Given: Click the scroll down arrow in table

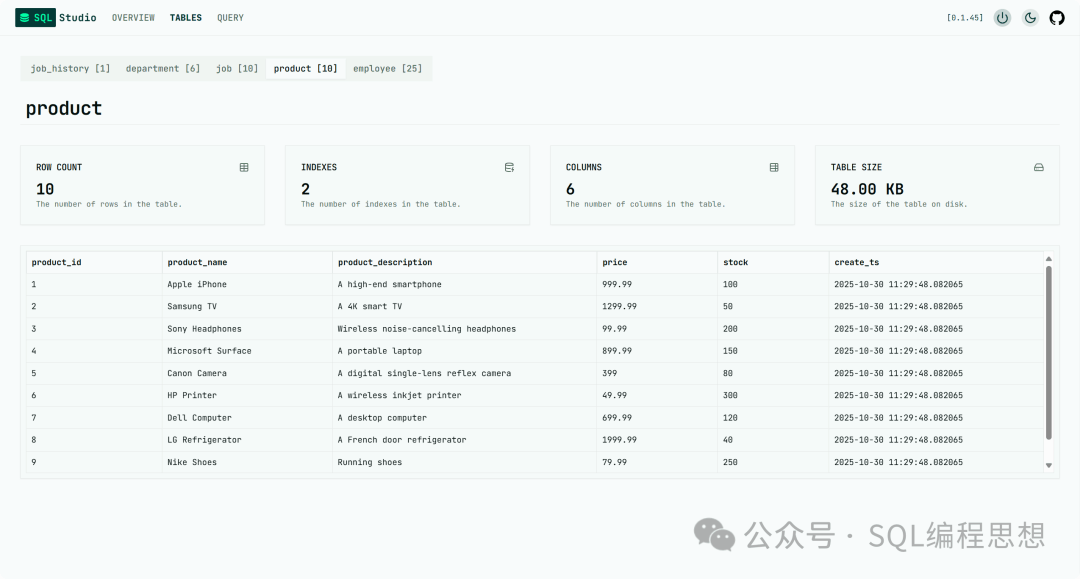Looking at the screenshot, I should [1048, 465].
